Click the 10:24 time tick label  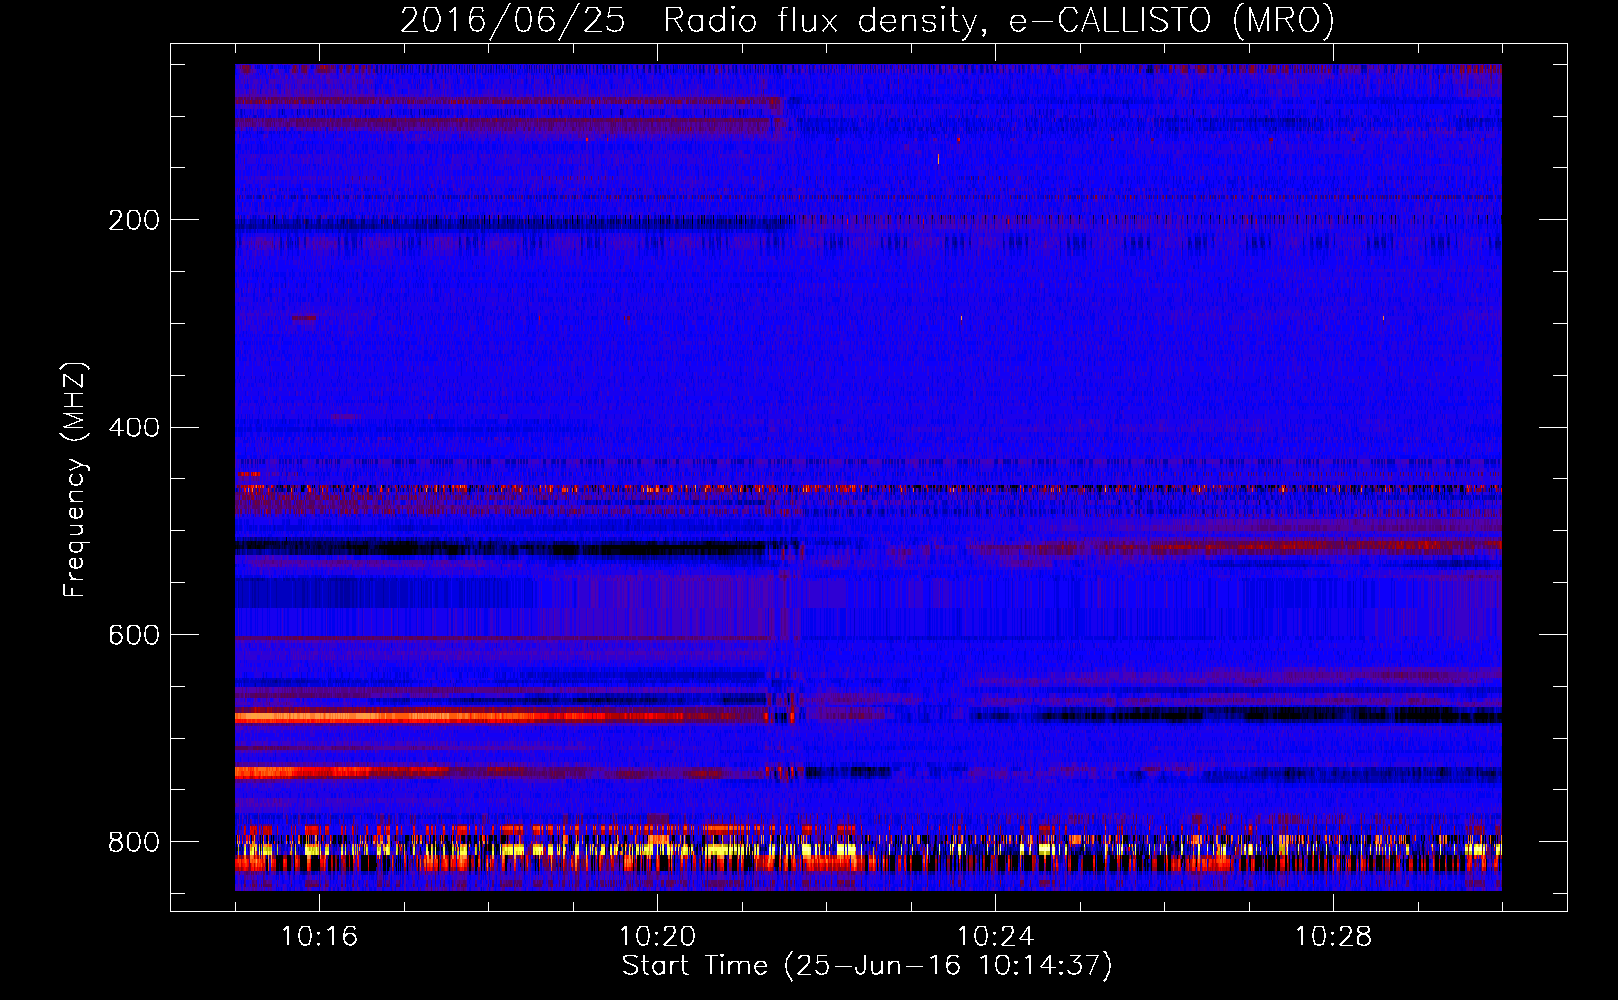(995, 937)
